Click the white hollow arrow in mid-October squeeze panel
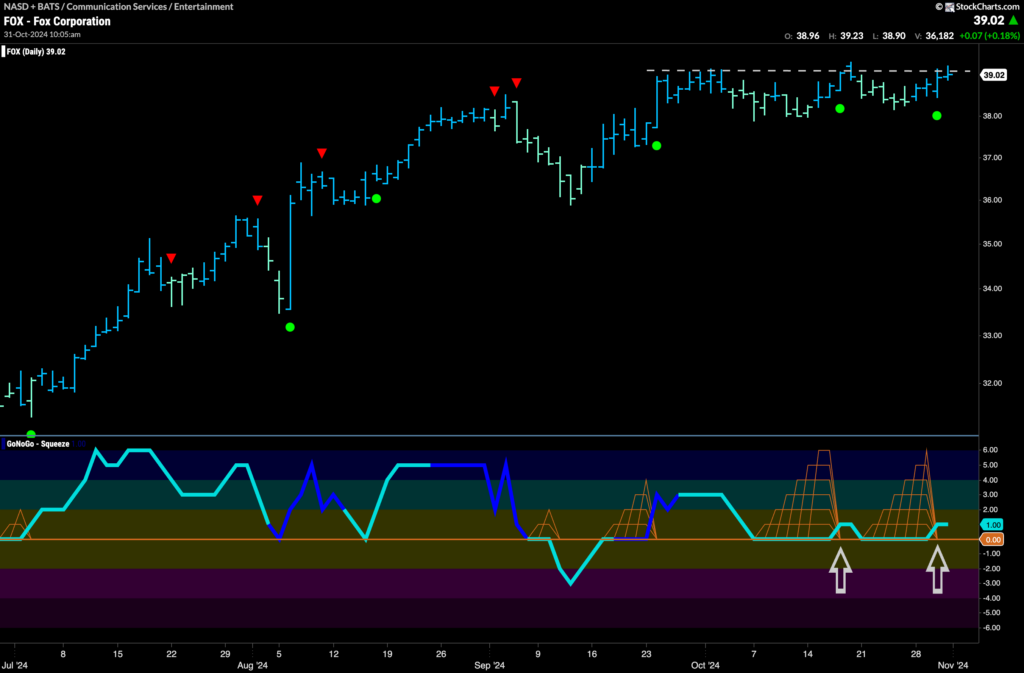 pyautogui.click(x=841, y=573)
